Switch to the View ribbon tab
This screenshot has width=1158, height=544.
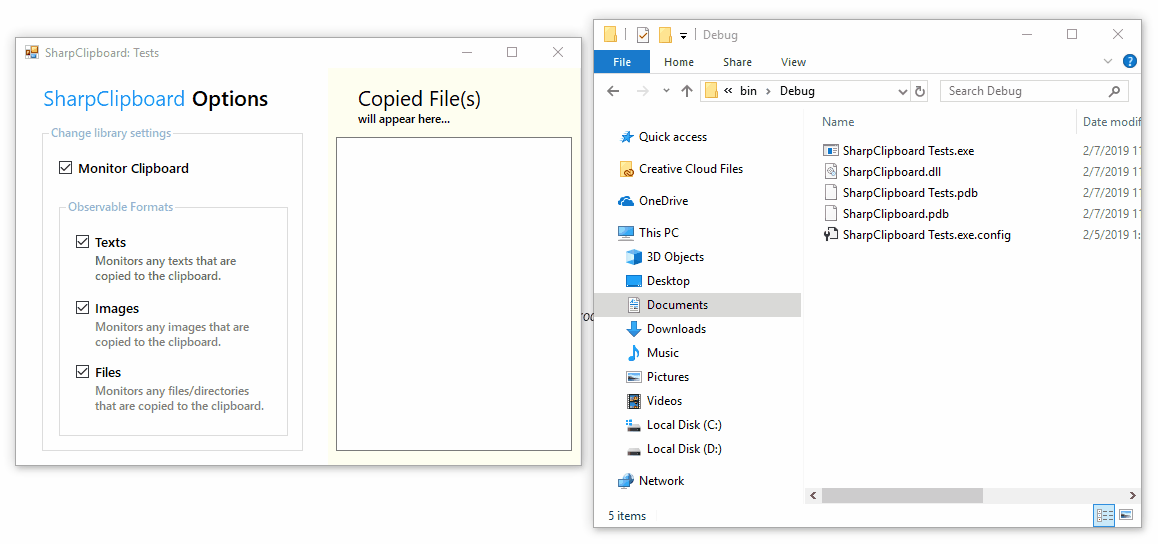(x=793, y=62)
